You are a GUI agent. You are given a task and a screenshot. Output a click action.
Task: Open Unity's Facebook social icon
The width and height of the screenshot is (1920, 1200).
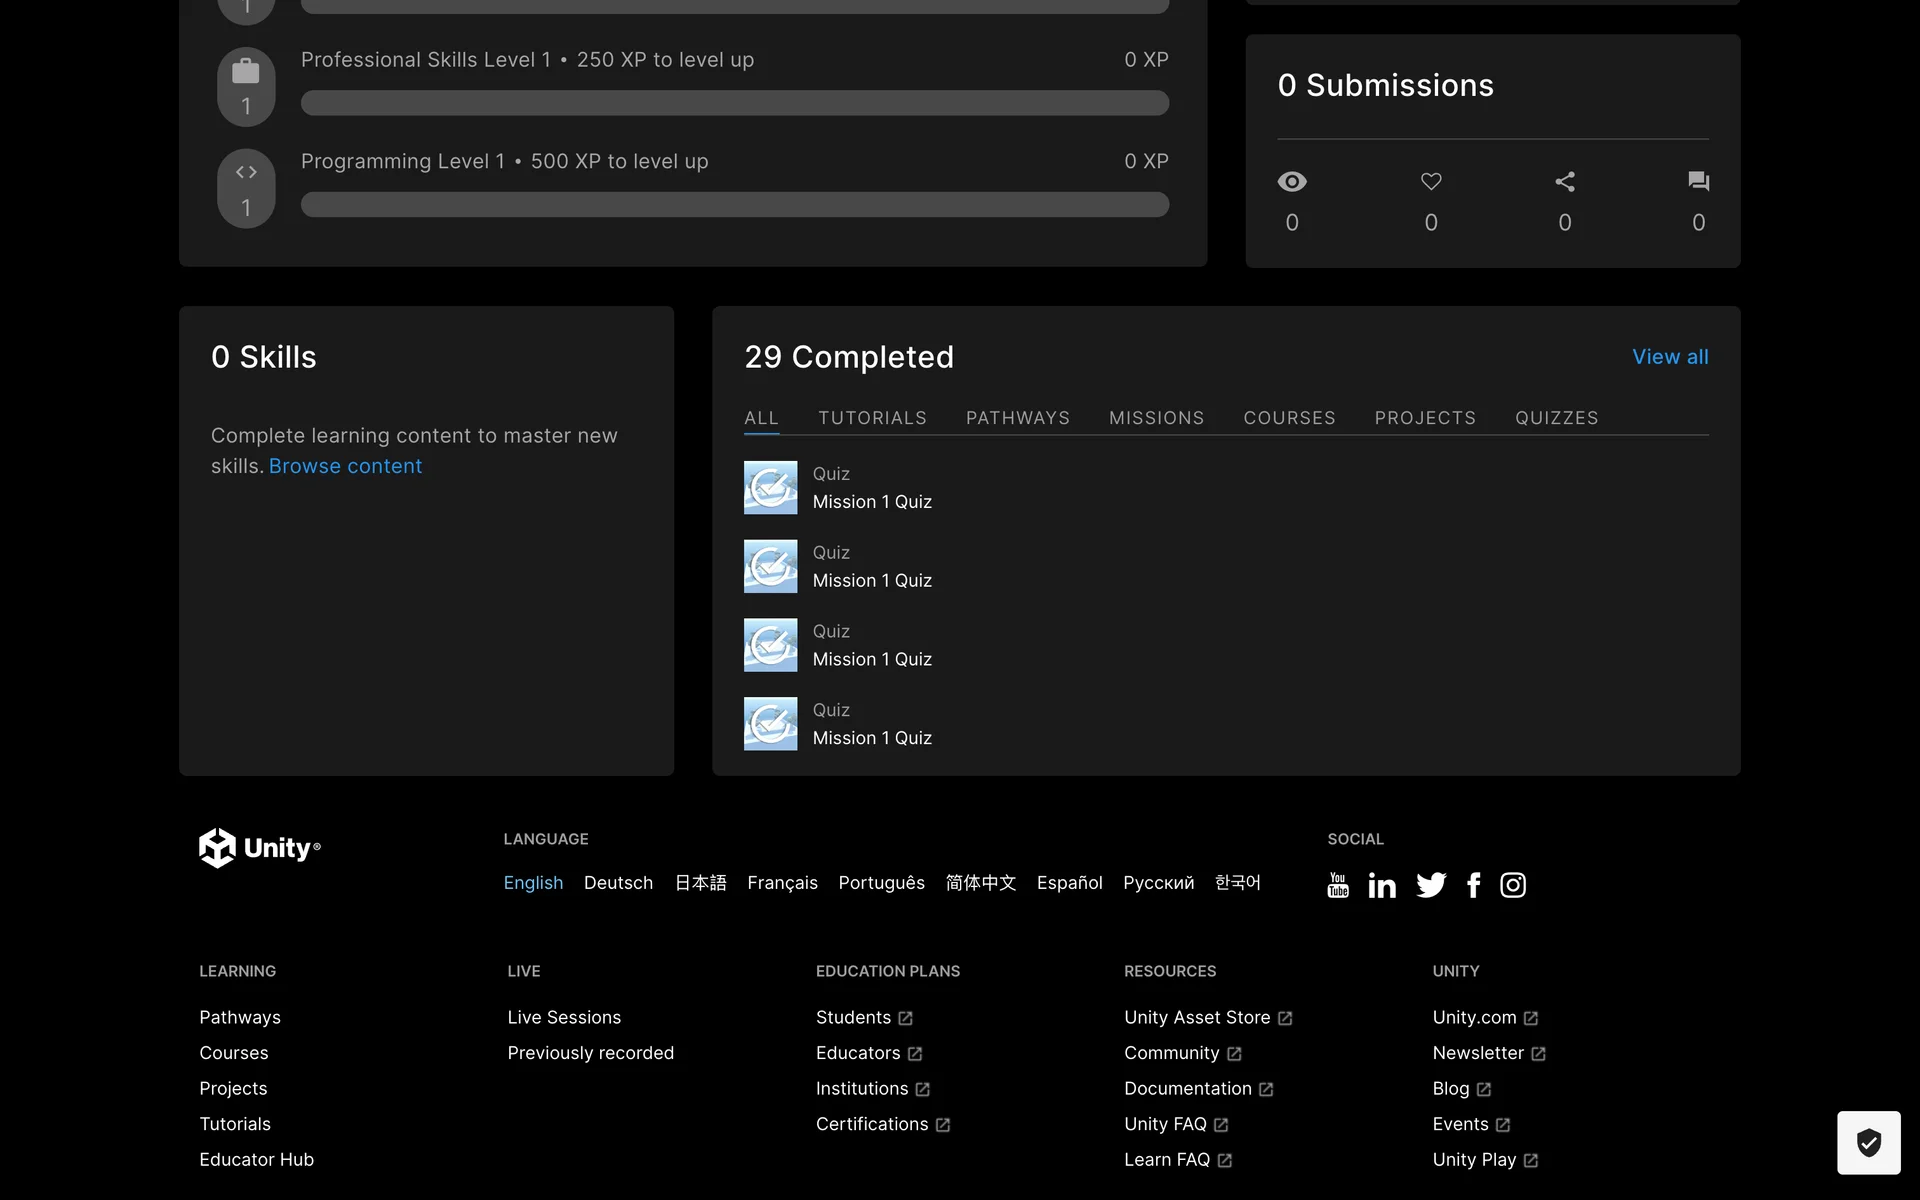(x=1473, y=885)
